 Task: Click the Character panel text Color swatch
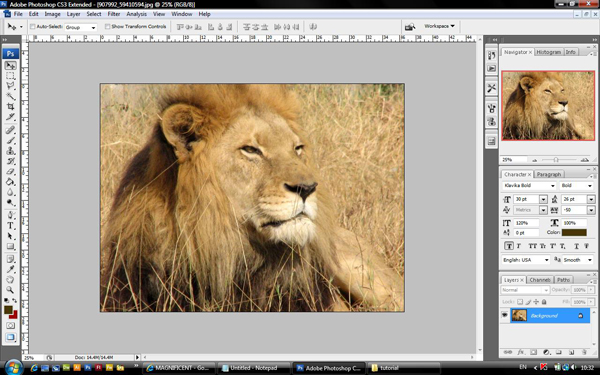(574, 232)
